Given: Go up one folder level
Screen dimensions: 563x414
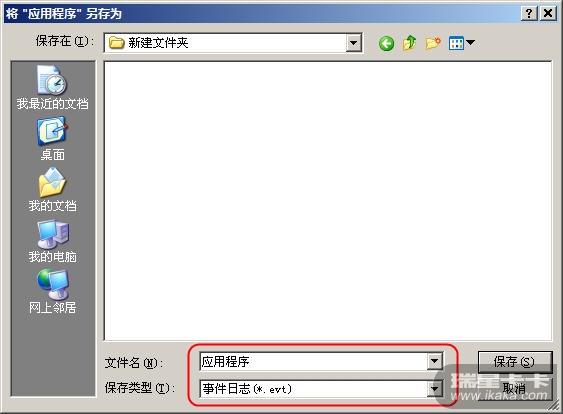Looking at the screenshot, I should [410, 43].
